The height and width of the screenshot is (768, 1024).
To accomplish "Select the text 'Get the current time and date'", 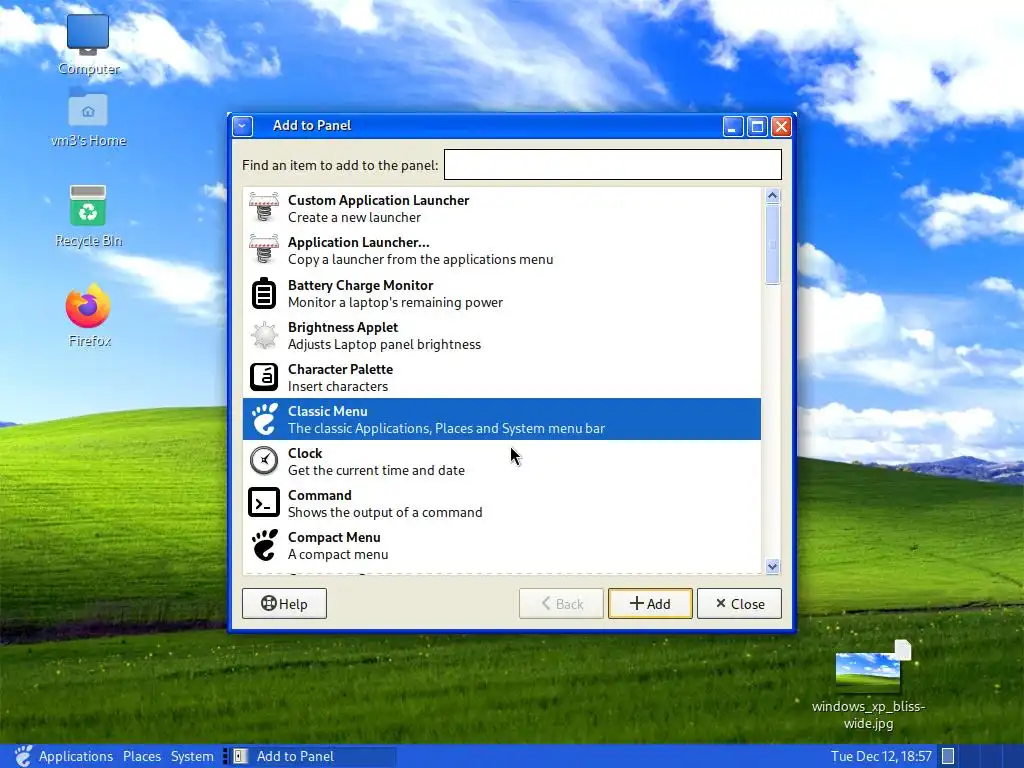I will [x=376, y=470].
